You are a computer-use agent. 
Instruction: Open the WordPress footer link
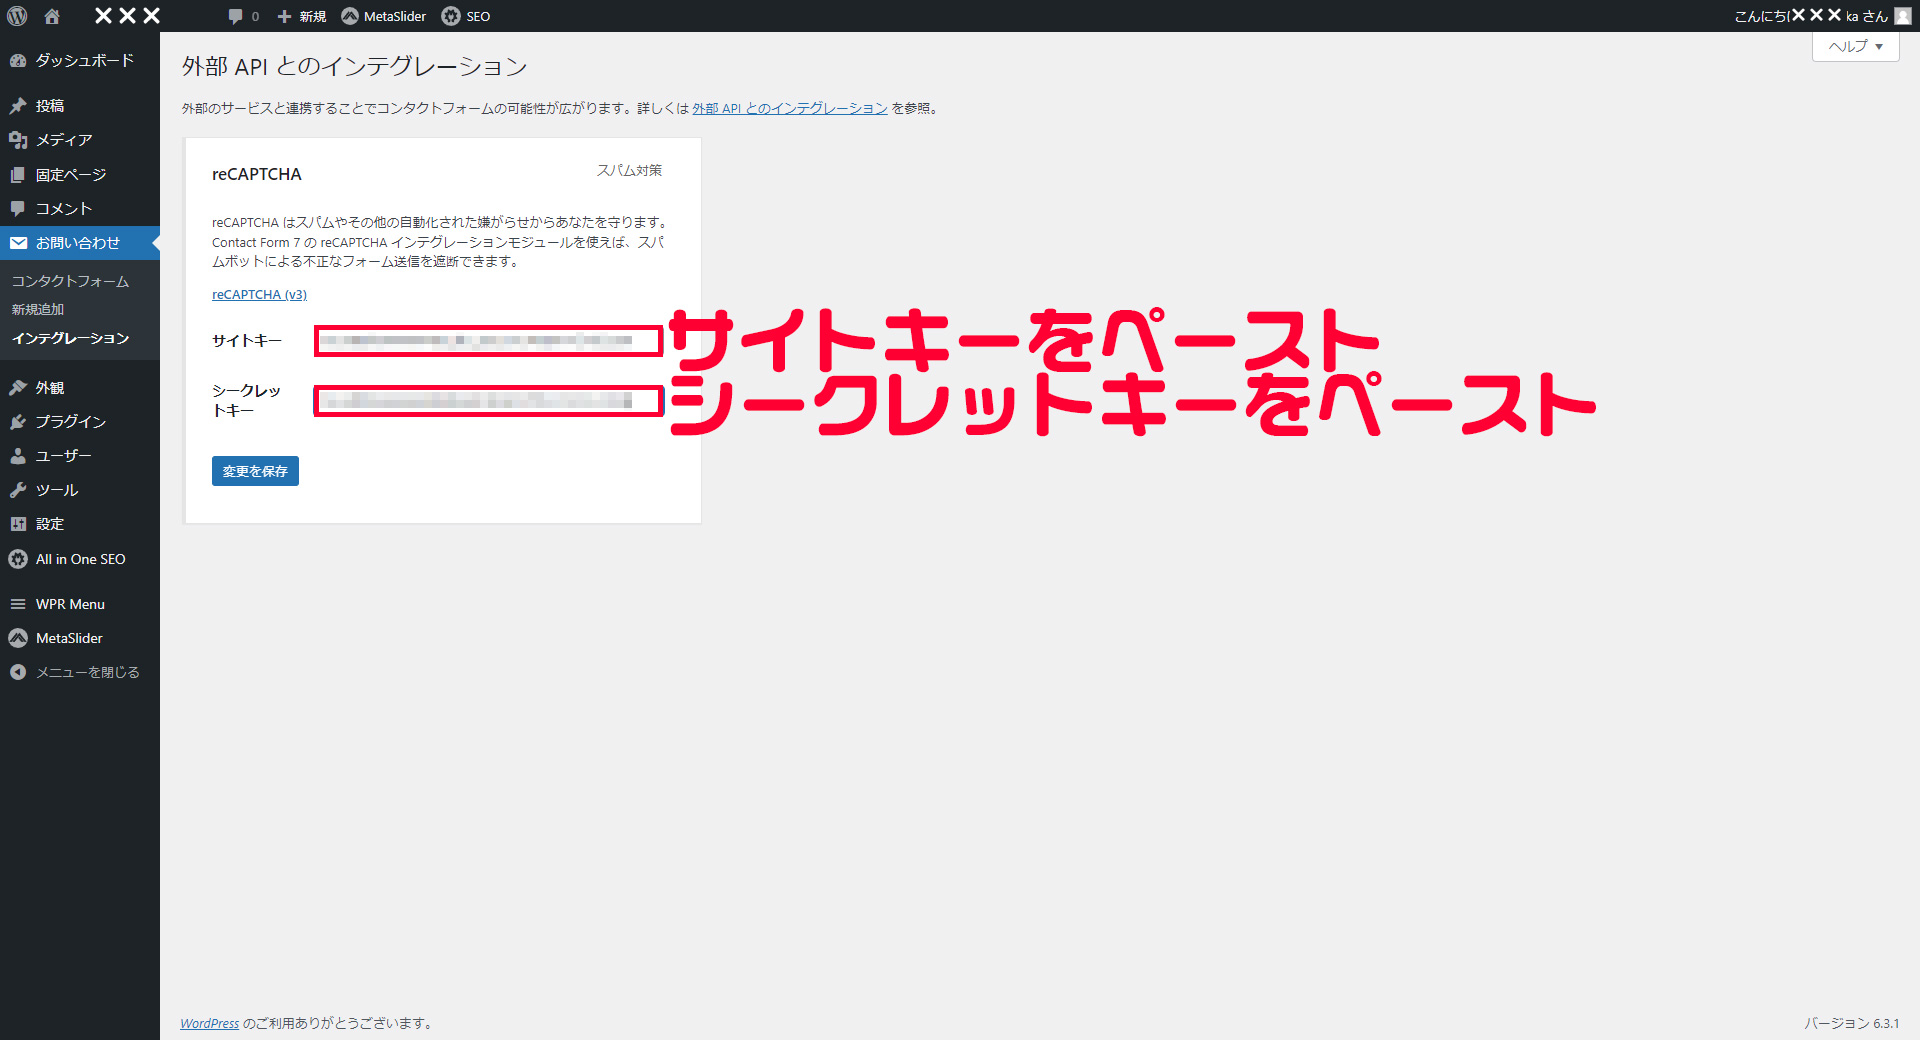point(210,1023)
